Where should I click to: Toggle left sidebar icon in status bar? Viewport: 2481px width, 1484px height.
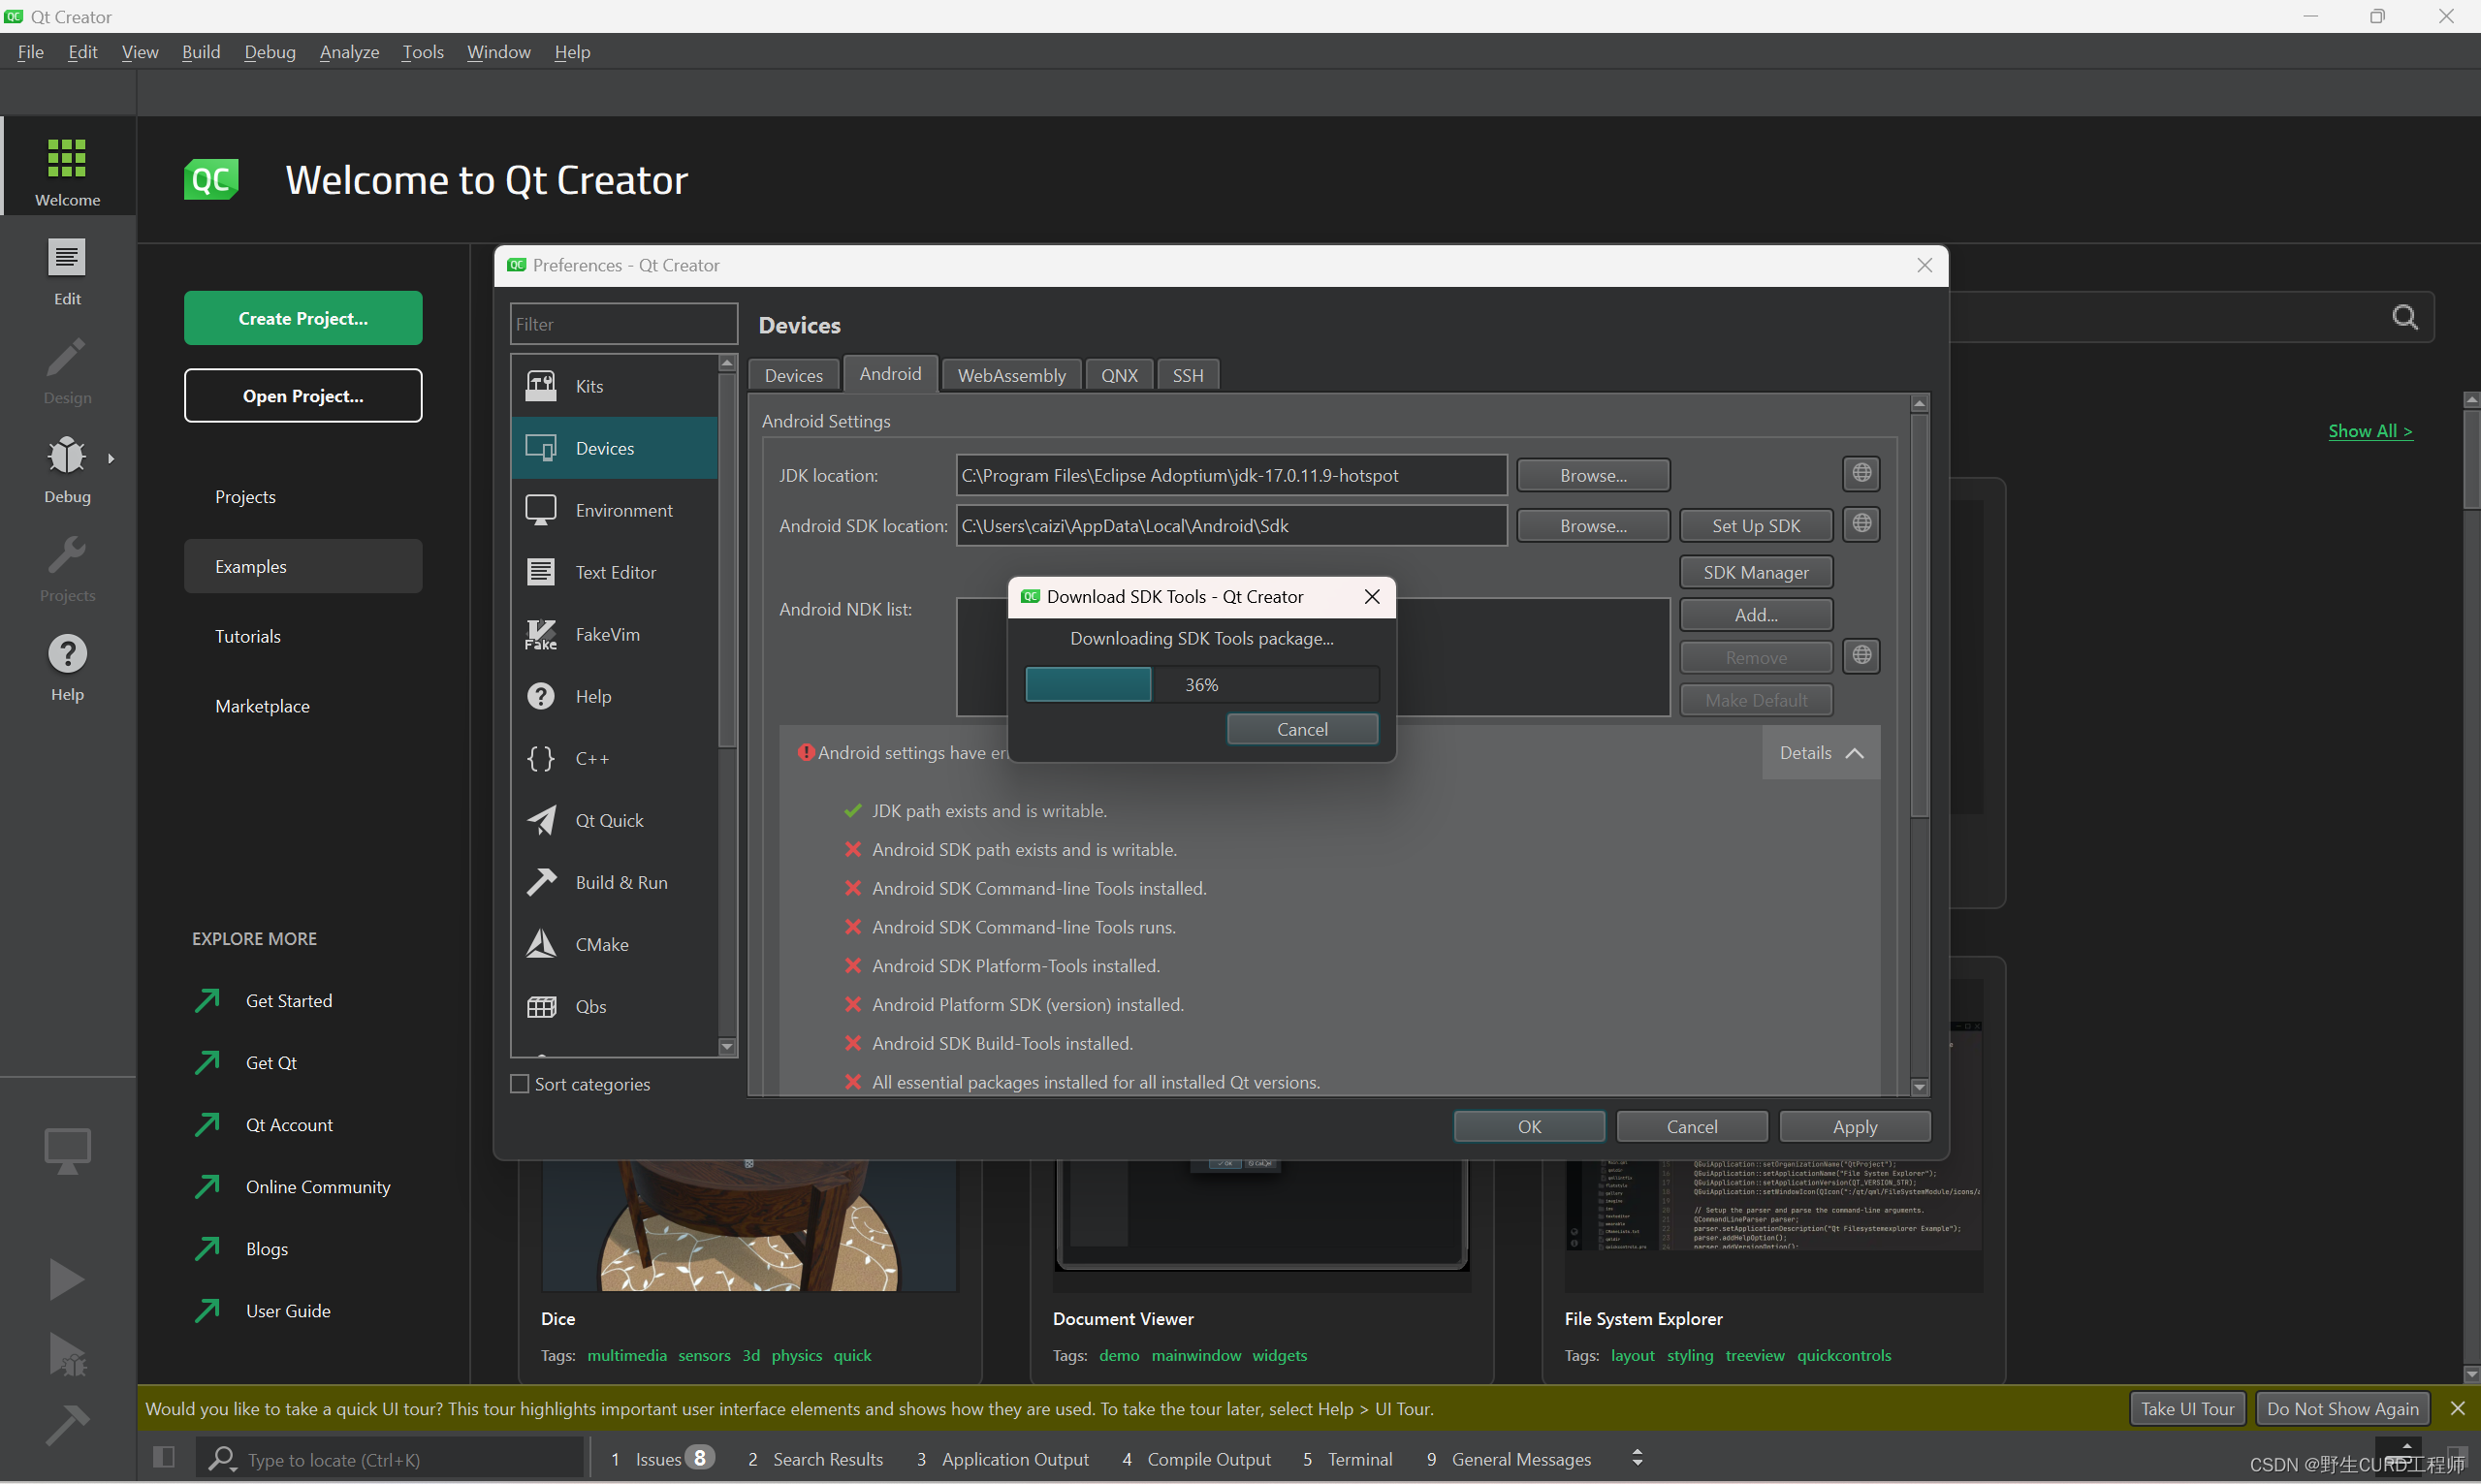point(164,1458)
